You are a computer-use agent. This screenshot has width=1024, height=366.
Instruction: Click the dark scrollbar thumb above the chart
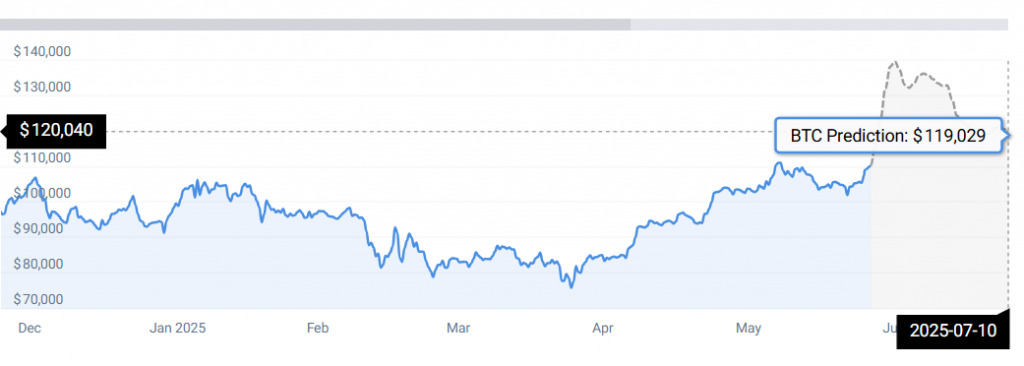[x=315, y=25]
